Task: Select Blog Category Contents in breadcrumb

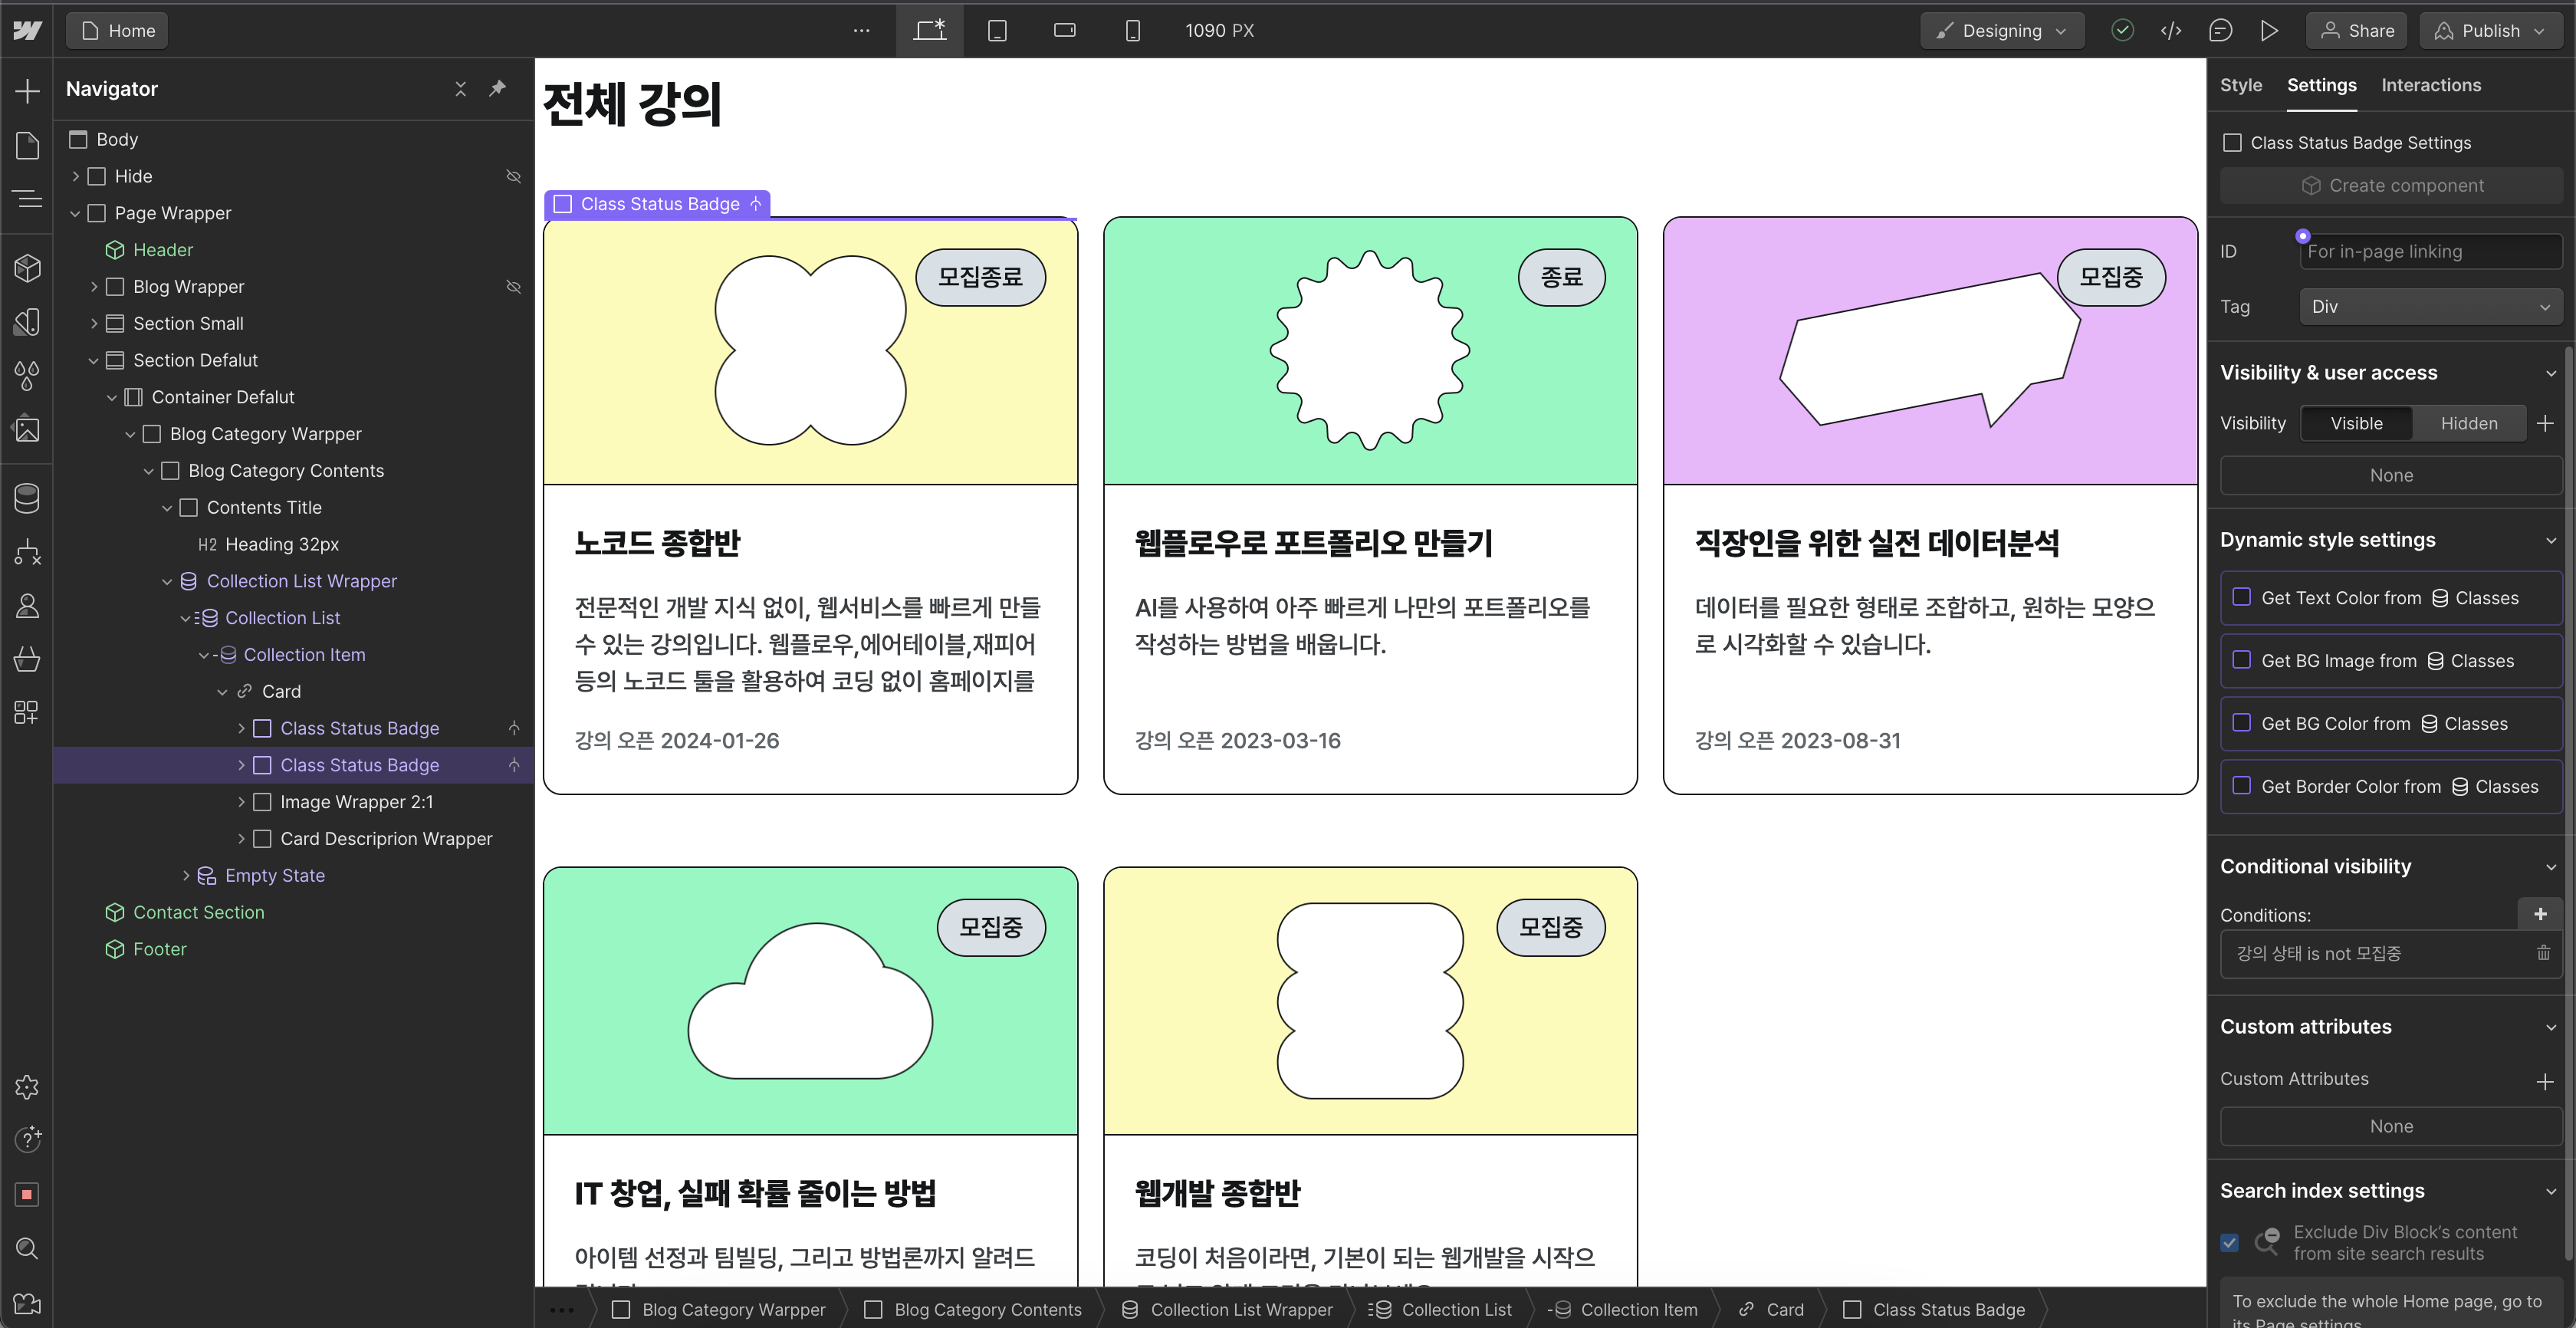Action: point(973,1309)
